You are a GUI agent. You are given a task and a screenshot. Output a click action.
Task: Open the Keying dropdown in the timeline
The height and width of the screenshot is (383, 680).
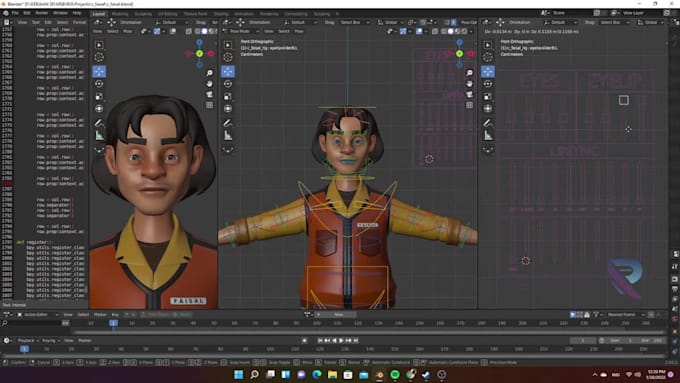tap(50, 340)
